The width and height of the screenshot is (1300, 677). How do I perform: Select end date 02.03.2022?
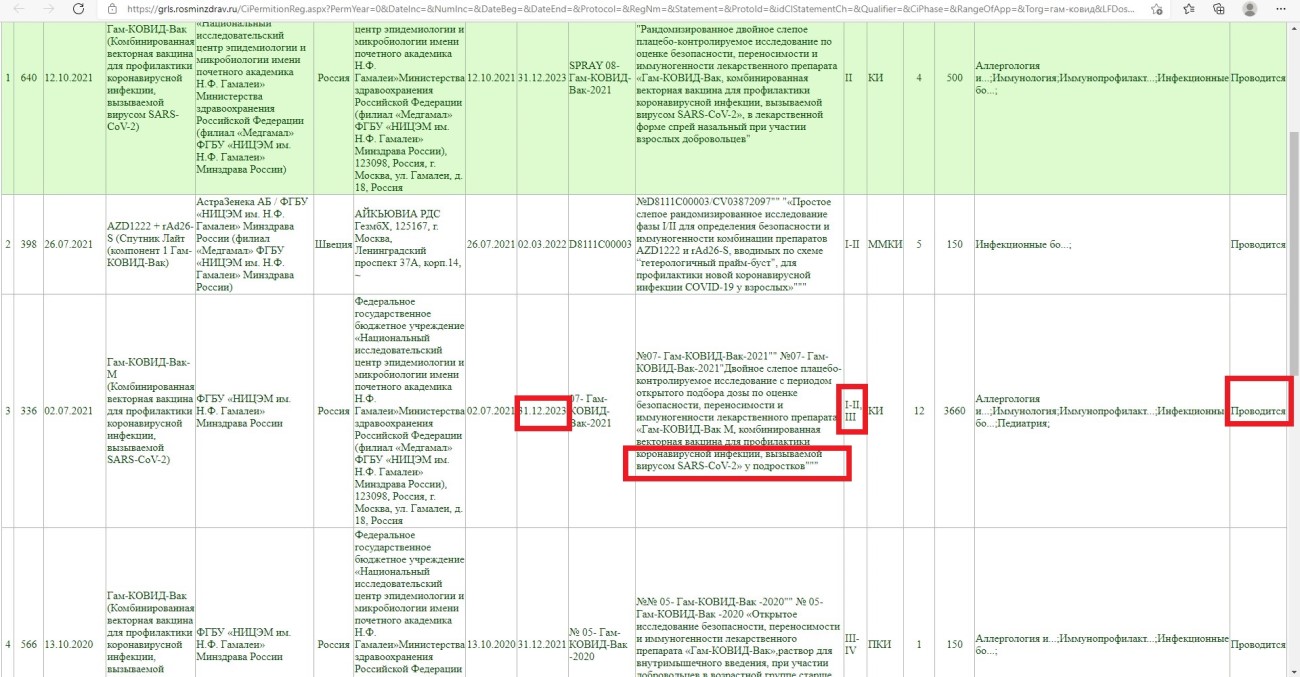click(x=541, y=244)
